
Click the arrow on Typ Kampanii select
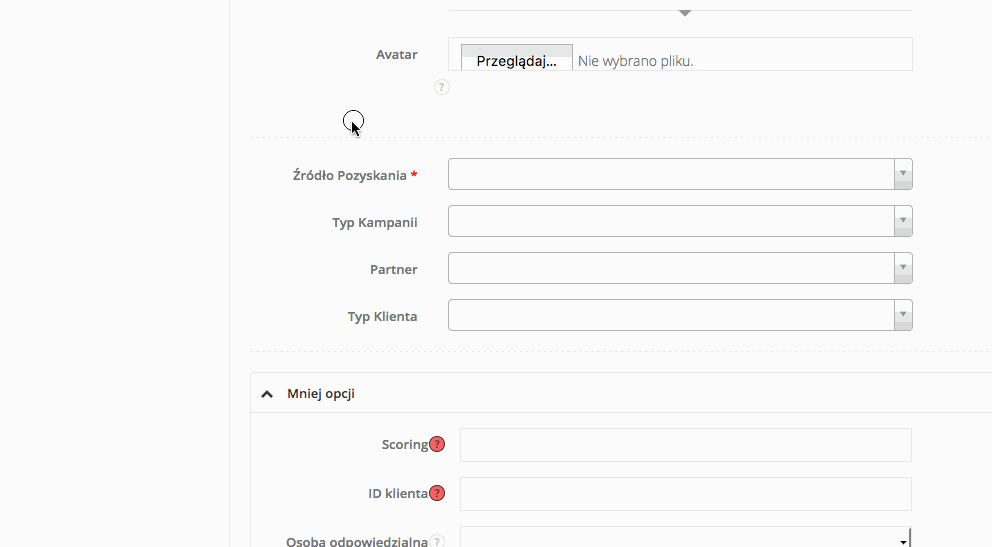tap(903, 221)
